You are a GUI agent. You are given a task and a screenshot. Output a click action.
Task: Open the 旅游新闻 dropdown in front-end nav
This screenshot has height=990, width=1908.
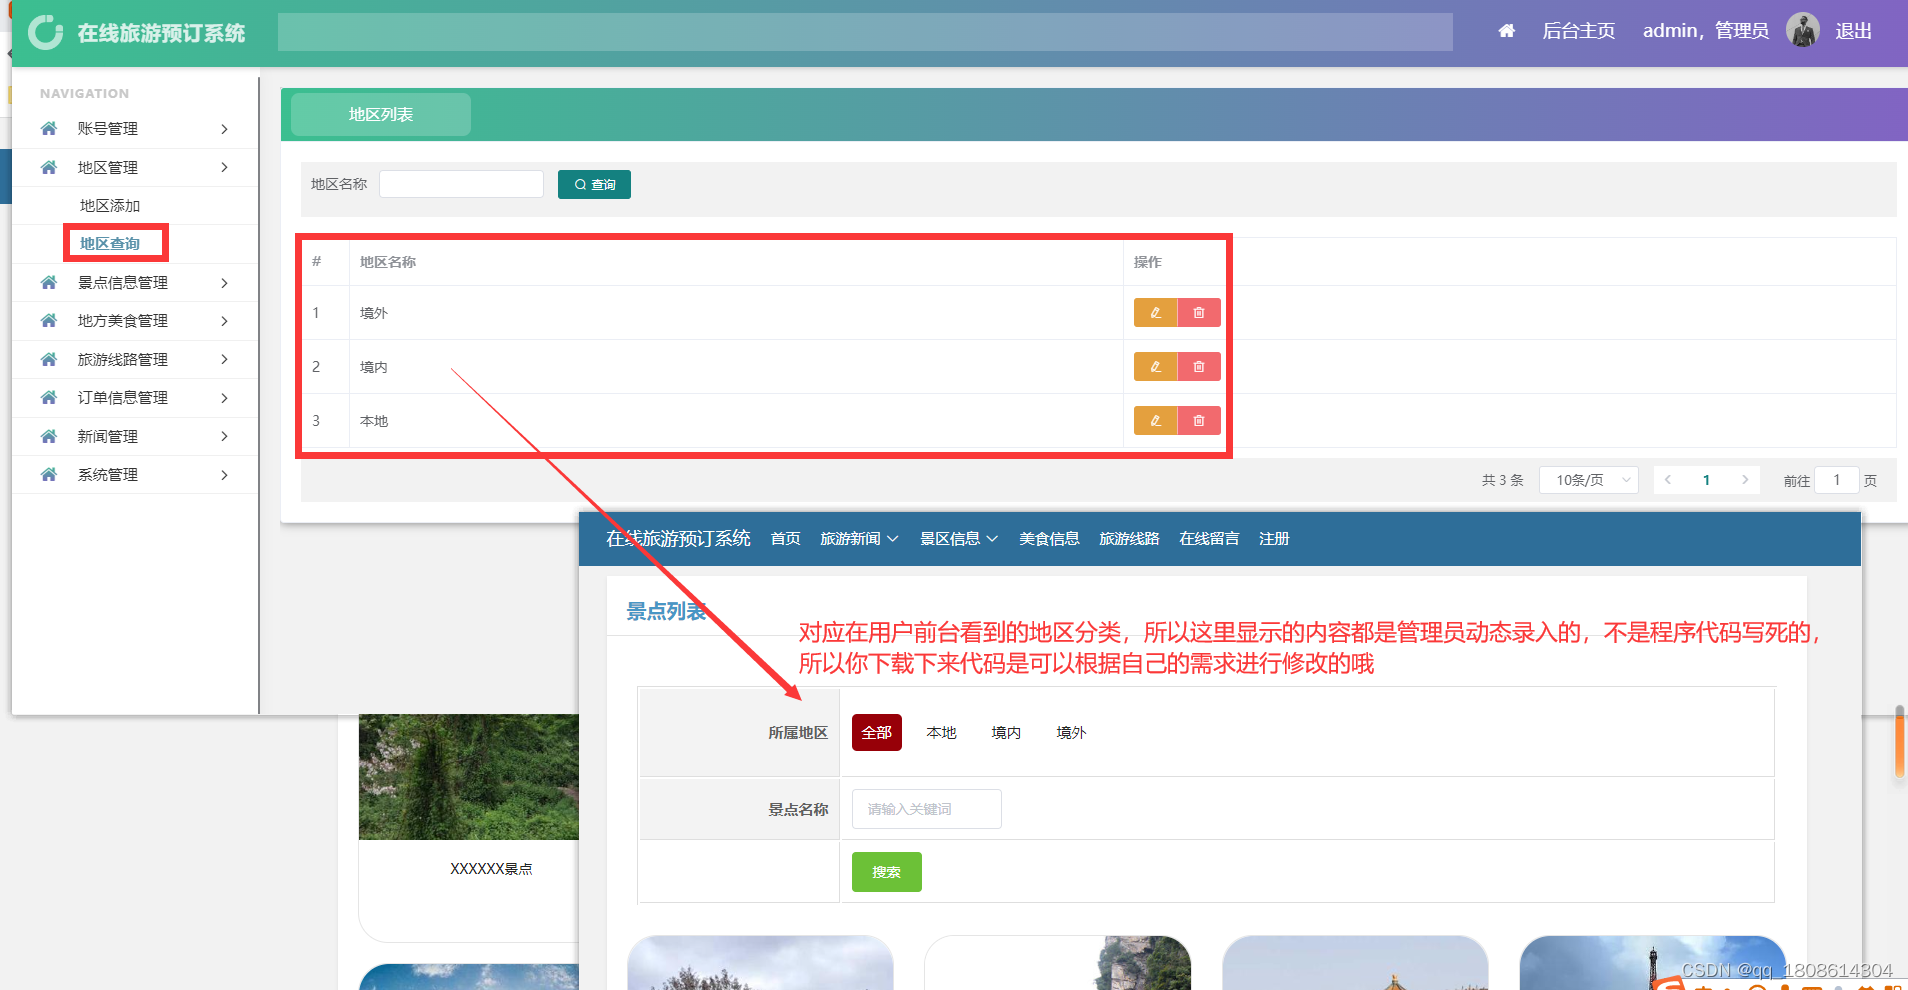(x=859, y=538)
